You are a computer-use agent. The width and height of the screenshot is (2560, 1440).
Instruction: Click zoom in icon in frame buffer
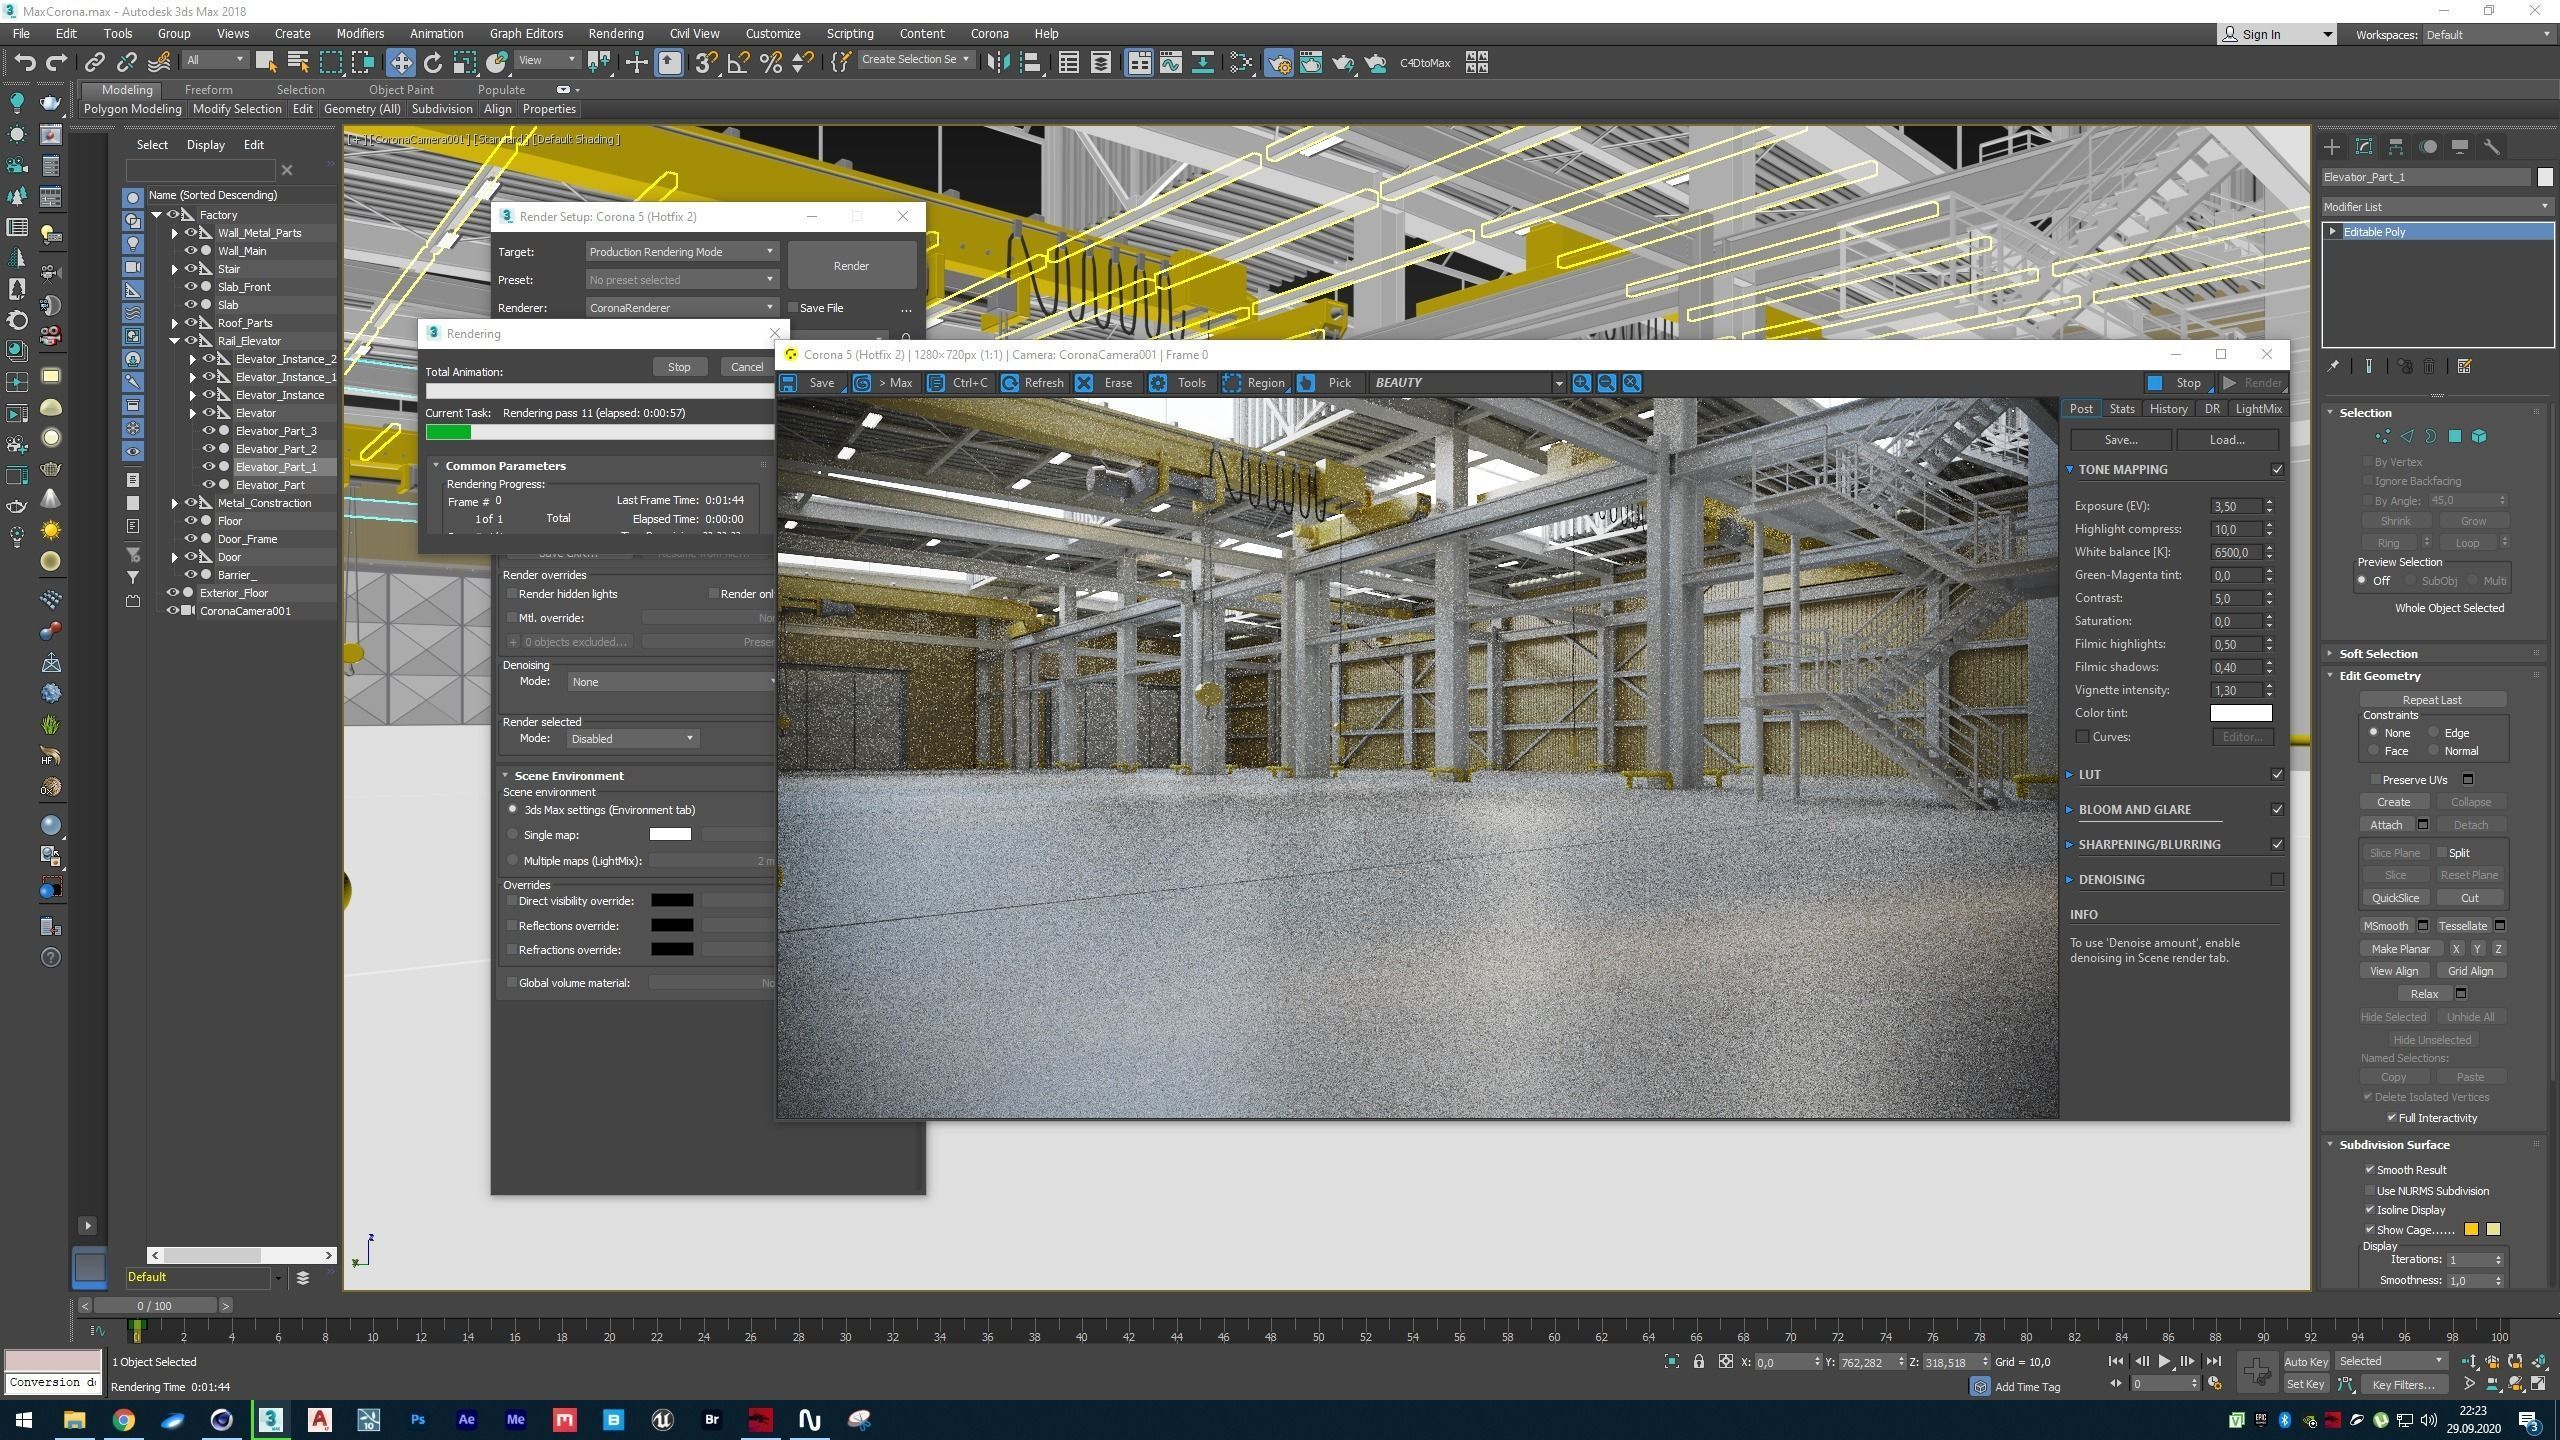[1581, 383]
